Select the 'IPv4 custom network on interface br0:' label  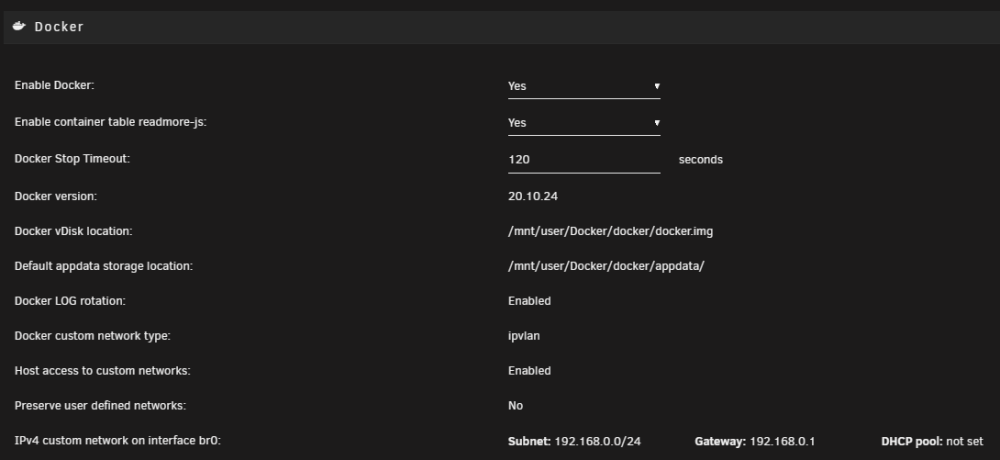pyautogui.click(x=117, y=441)
